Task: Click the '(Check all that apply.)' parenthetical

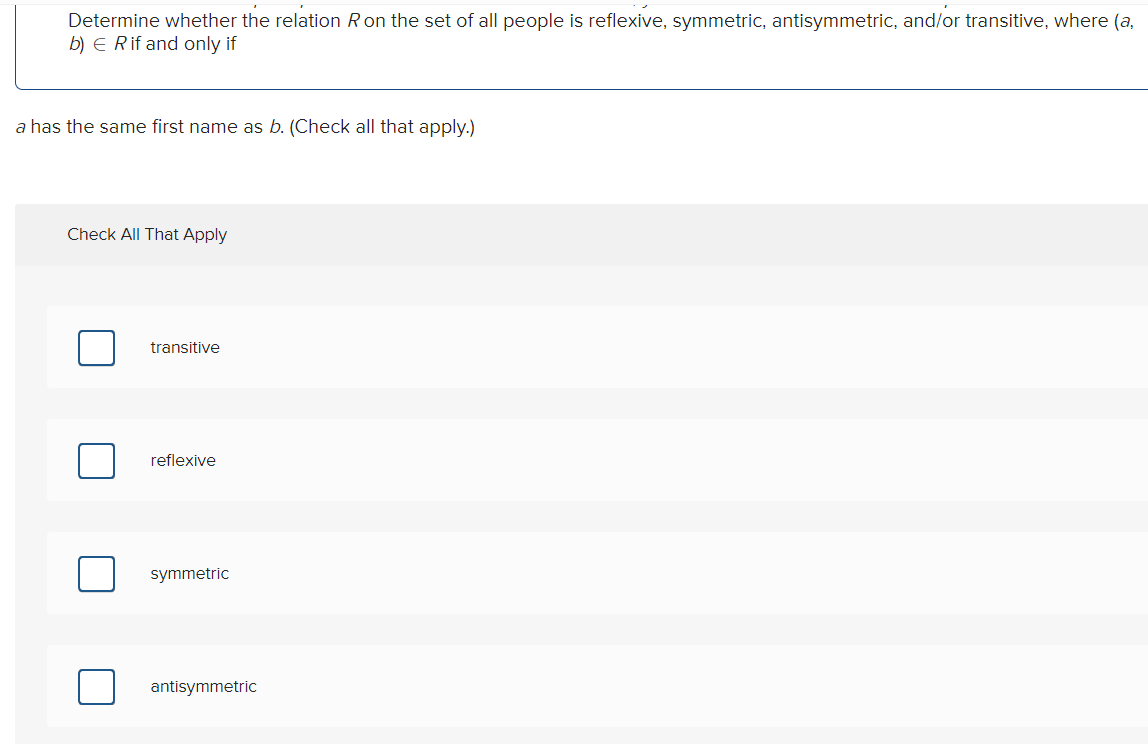Action: tap(382, 127)
